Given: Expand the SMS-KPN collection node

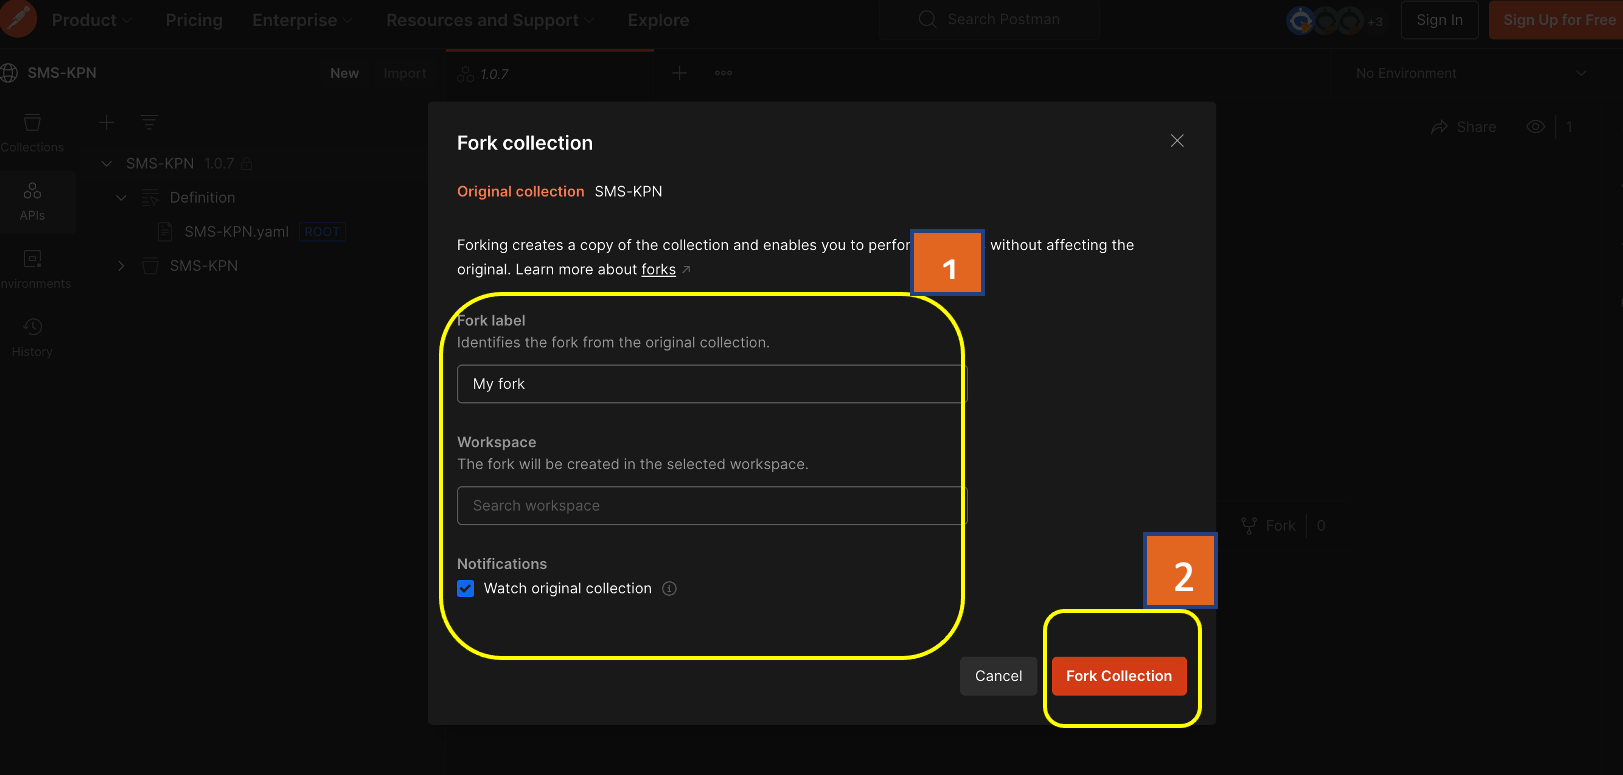Looking at the screenshot, I should (x=121, y=266).
